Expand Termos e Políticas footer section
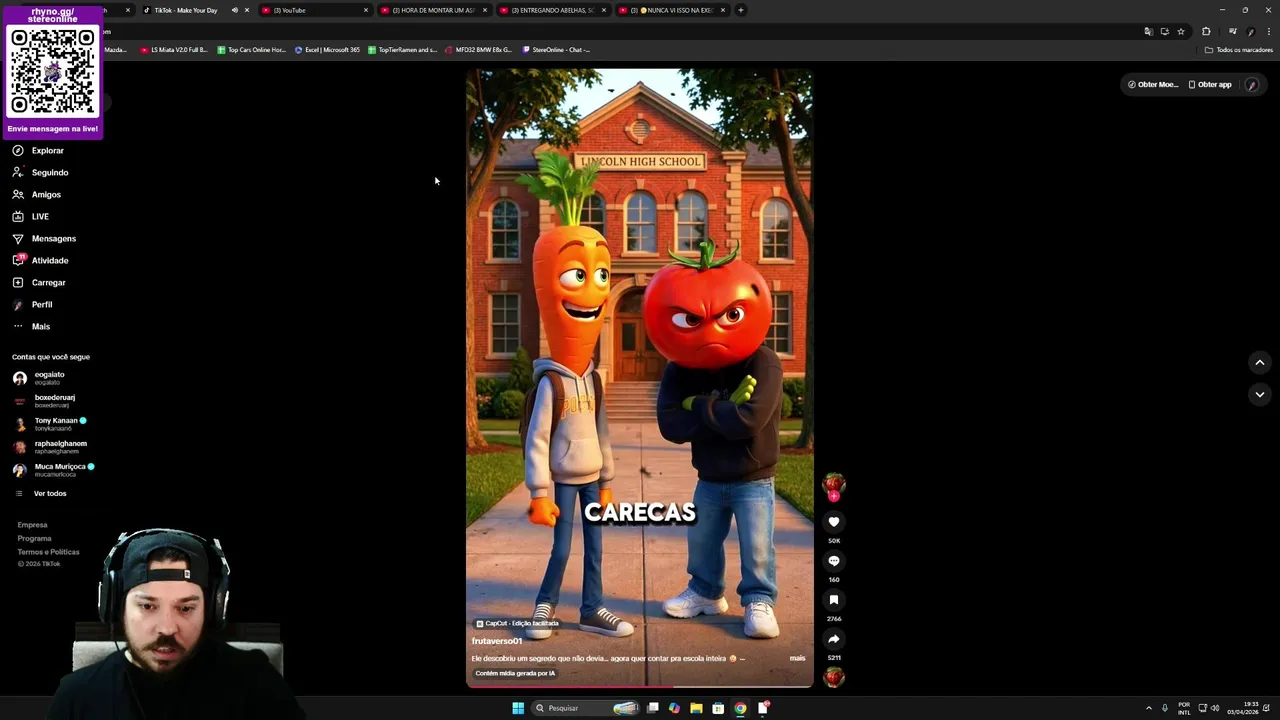This screenshot has height=720, width=1280. [48, 552]
